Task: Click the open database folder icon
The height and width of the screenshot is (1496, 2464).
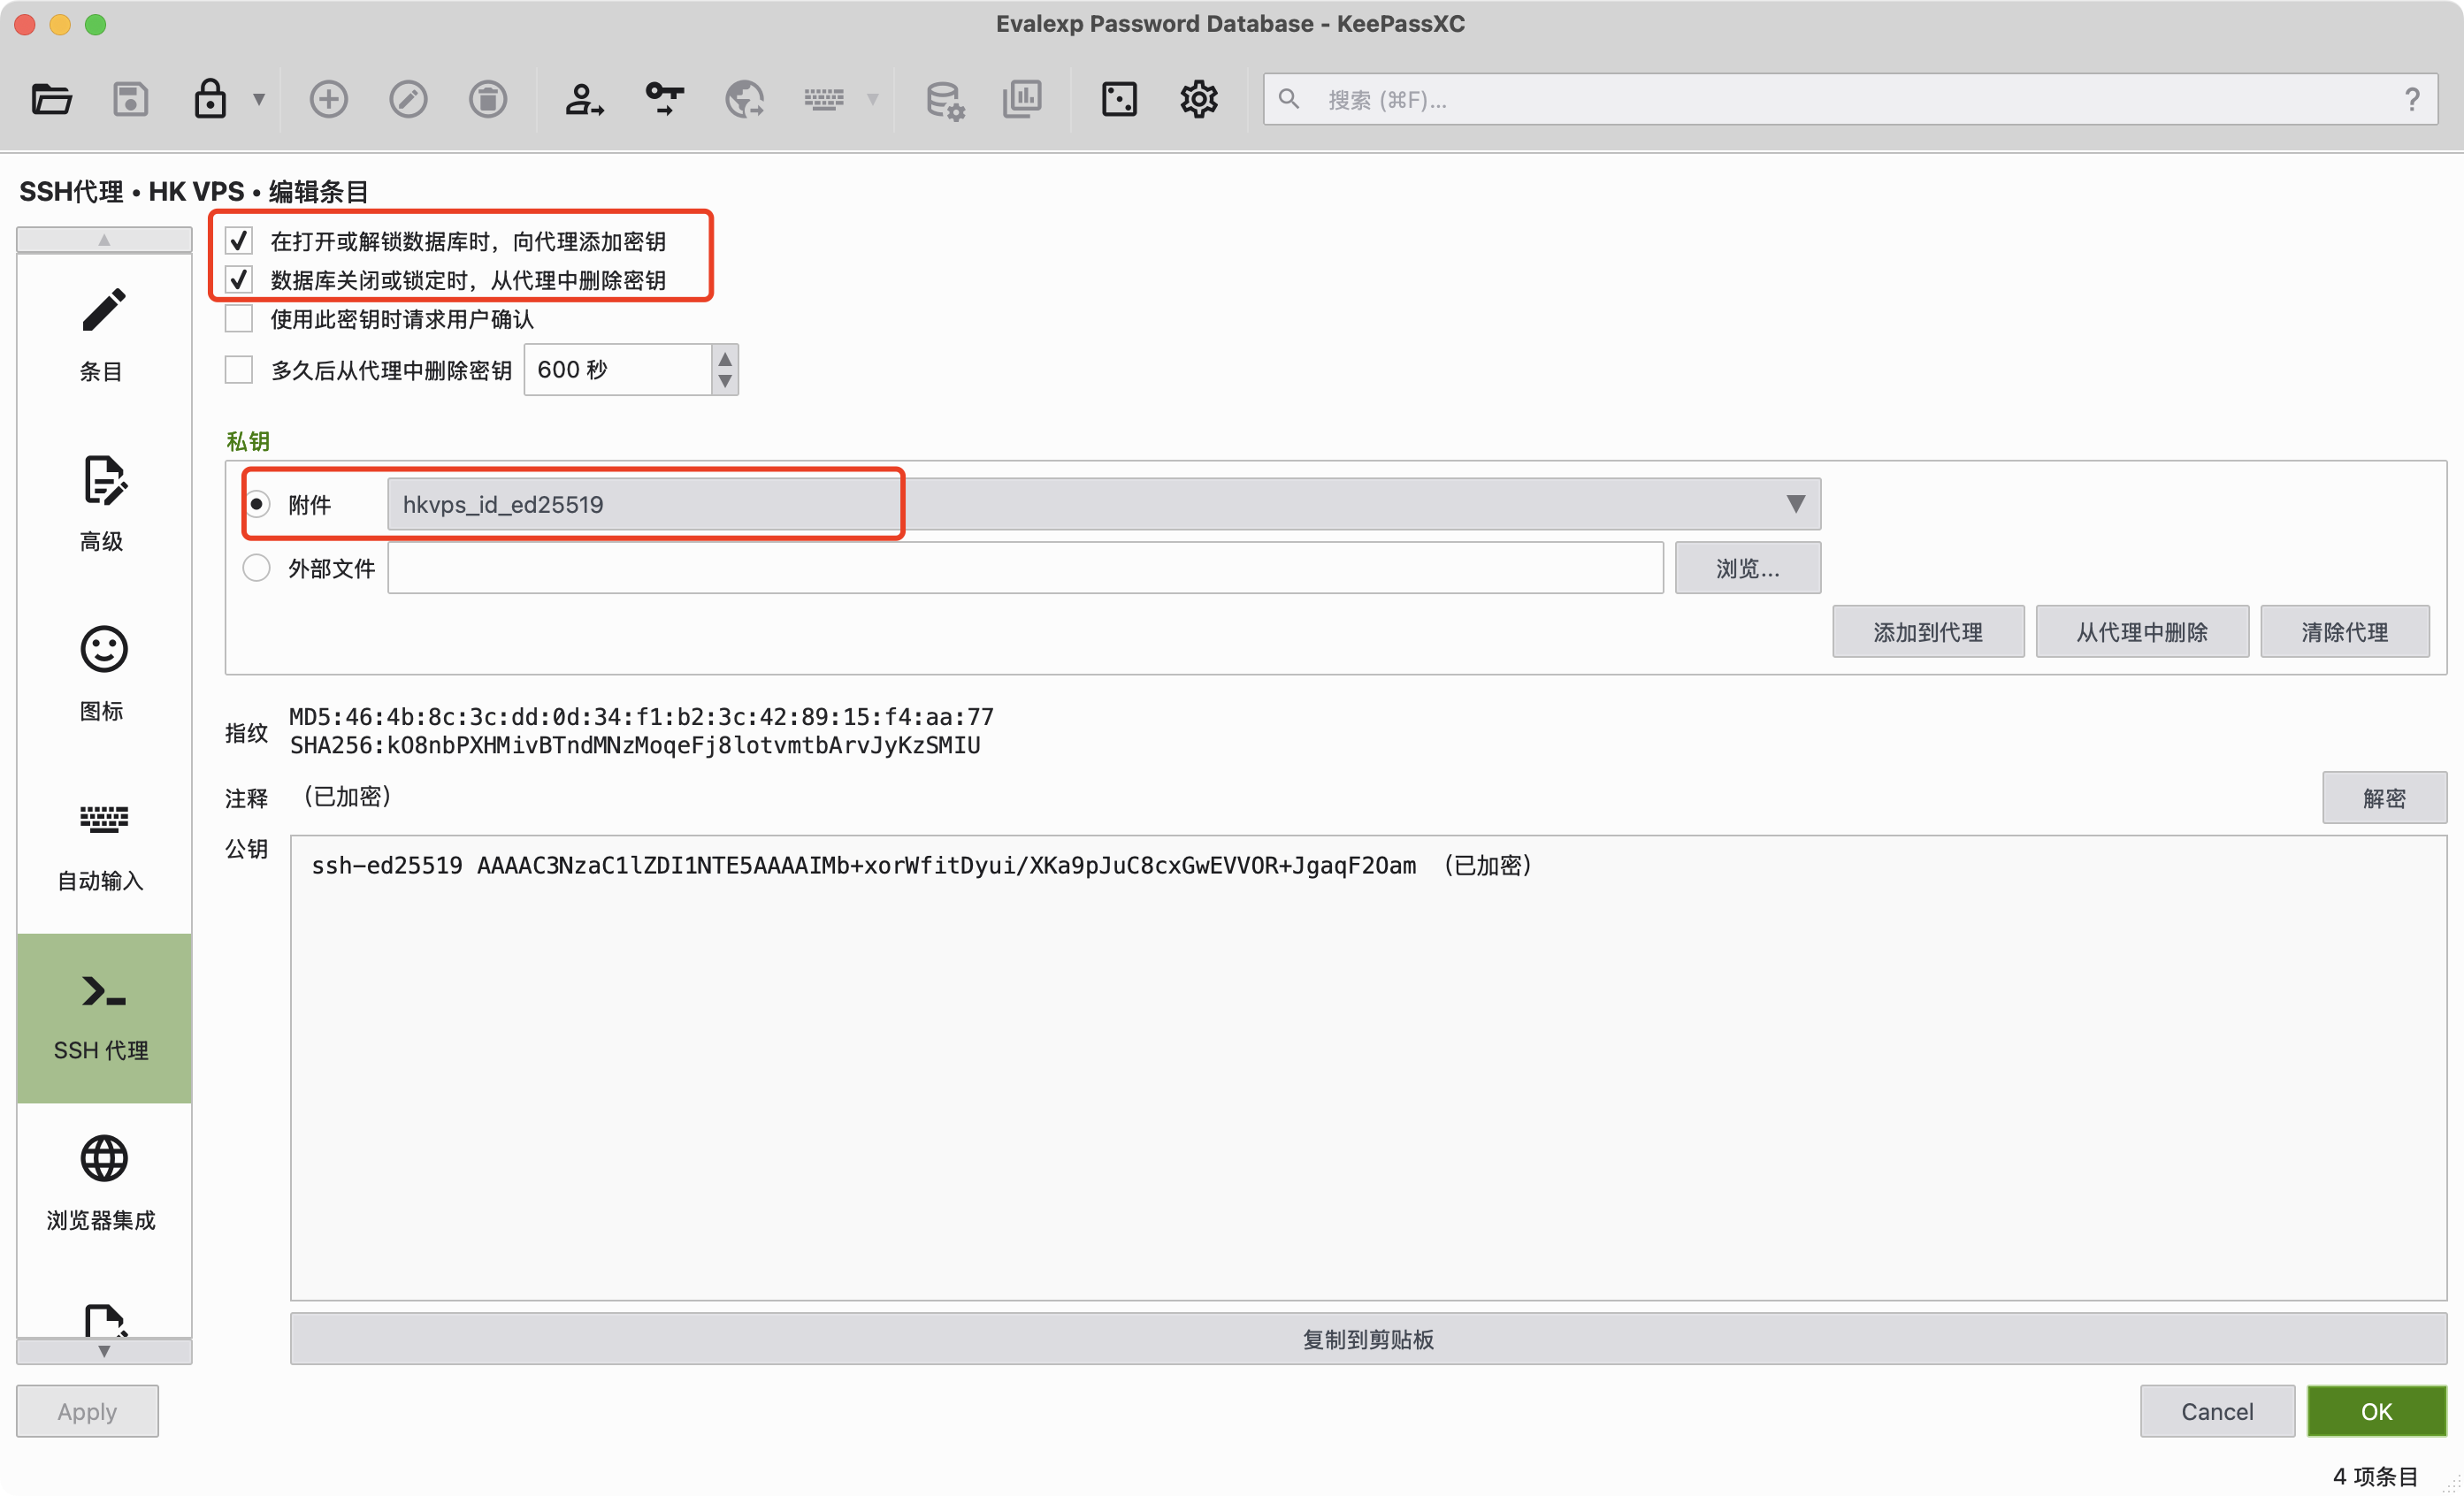Action: tap(51, 99)
